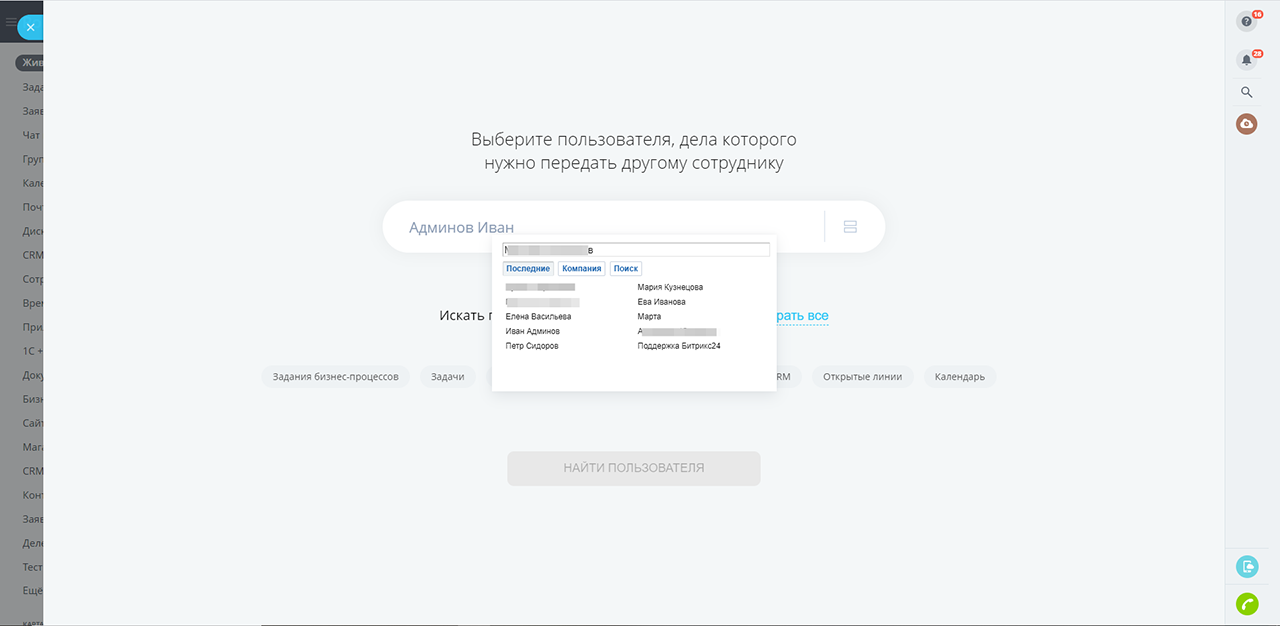
Task: Open the highlighted Живая лента sidebar item
Action: (x=30, y=63)
